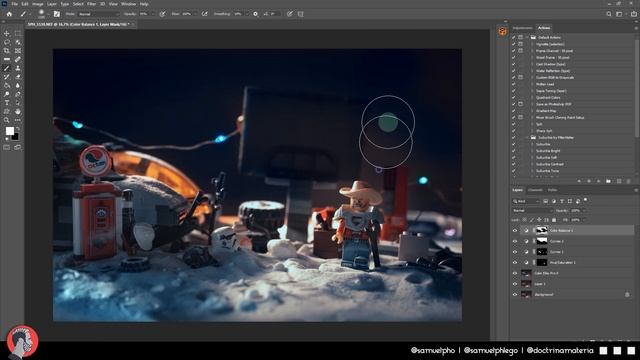The image size is (640, 360).
Task: Open the File menu
Action: 14,4
